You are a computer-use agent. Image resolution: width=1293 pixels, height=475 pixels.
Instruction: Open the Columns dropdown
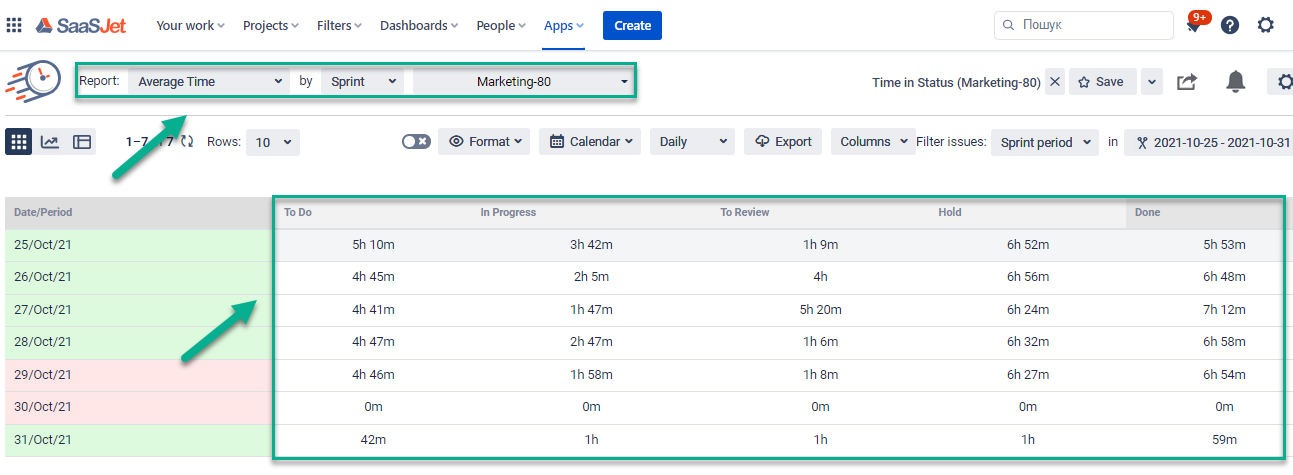[872, 142]
